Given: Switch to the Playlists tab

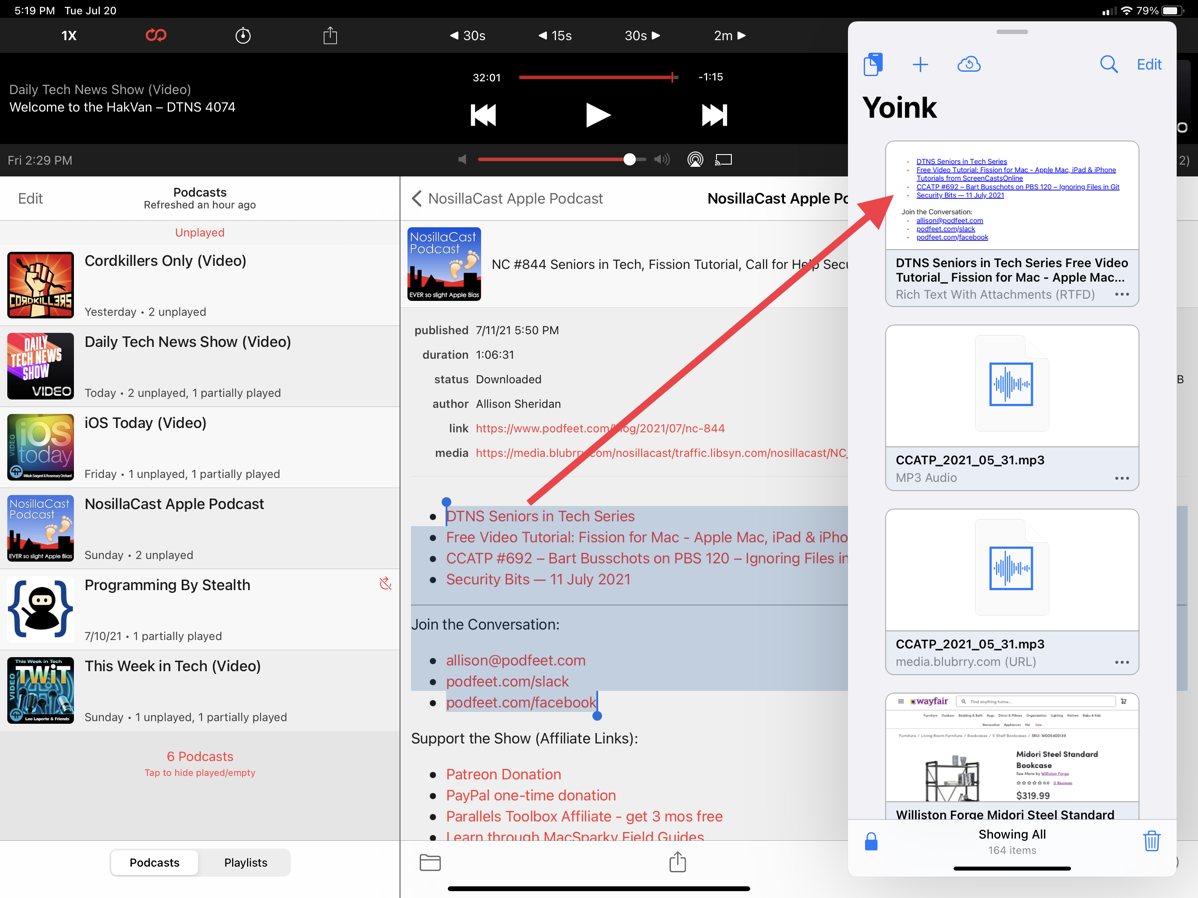Looking at the screenshot, I should tap(245, 862).
